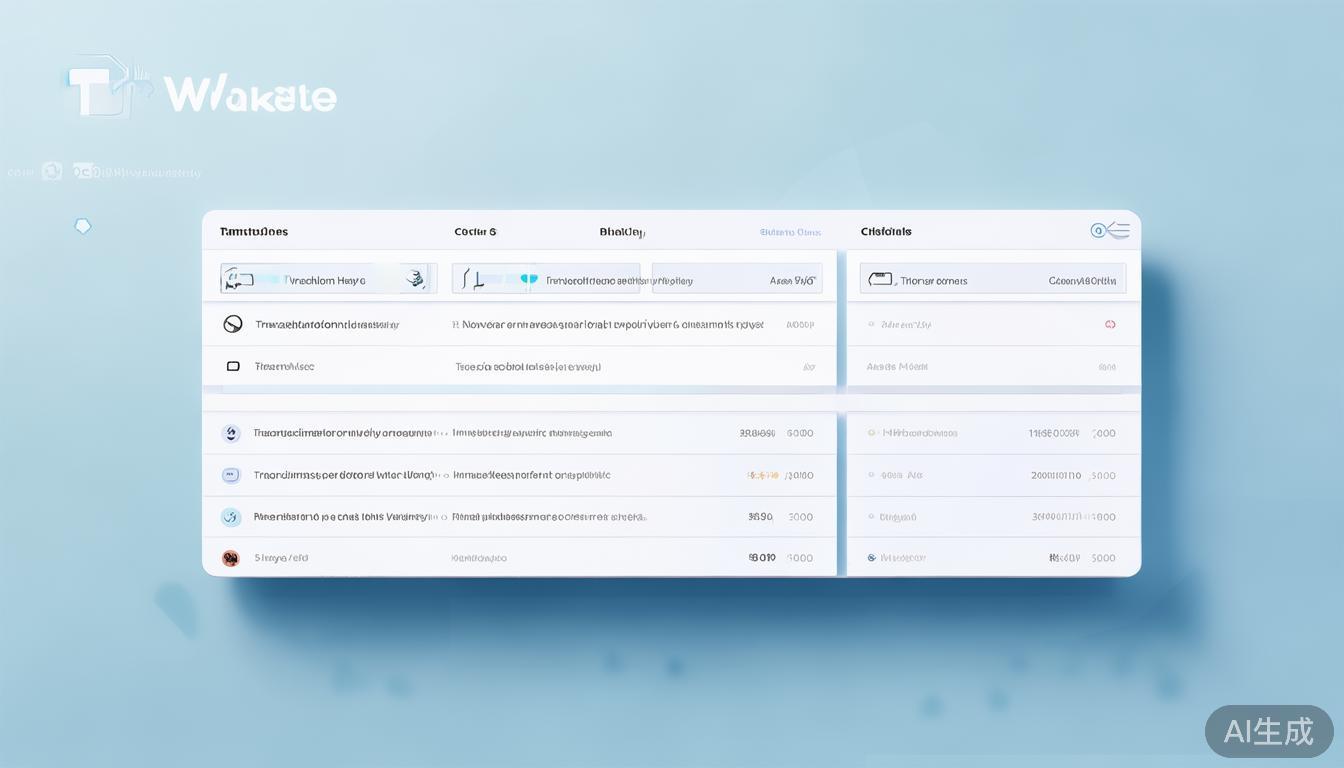The image size is (1344, 768).
Task: Enable the red status toggle on the Cristals panel
Action: [x=1110, y=324]
